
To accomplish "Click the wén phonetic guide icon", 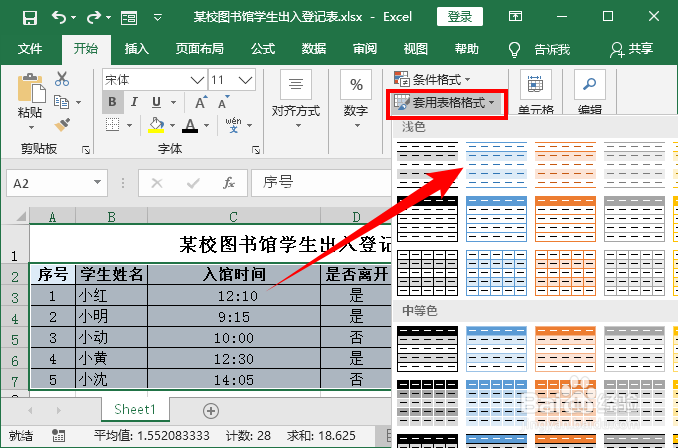I will coord(233,125).
